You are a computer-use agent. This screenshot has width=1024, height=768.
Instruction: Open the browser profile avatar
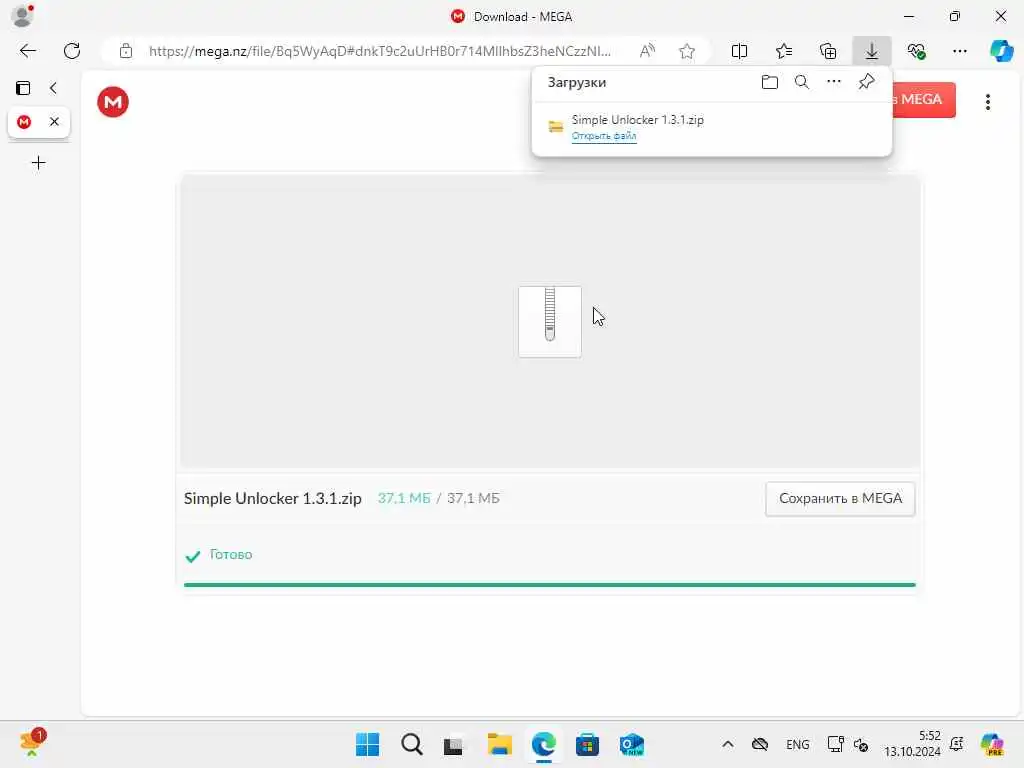(22, 16)
